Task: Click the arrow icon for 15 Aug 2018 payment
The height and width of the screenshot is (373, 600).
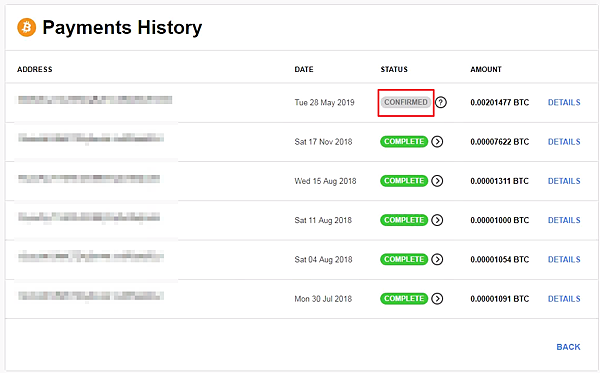Action: click(x=437, y=181)
